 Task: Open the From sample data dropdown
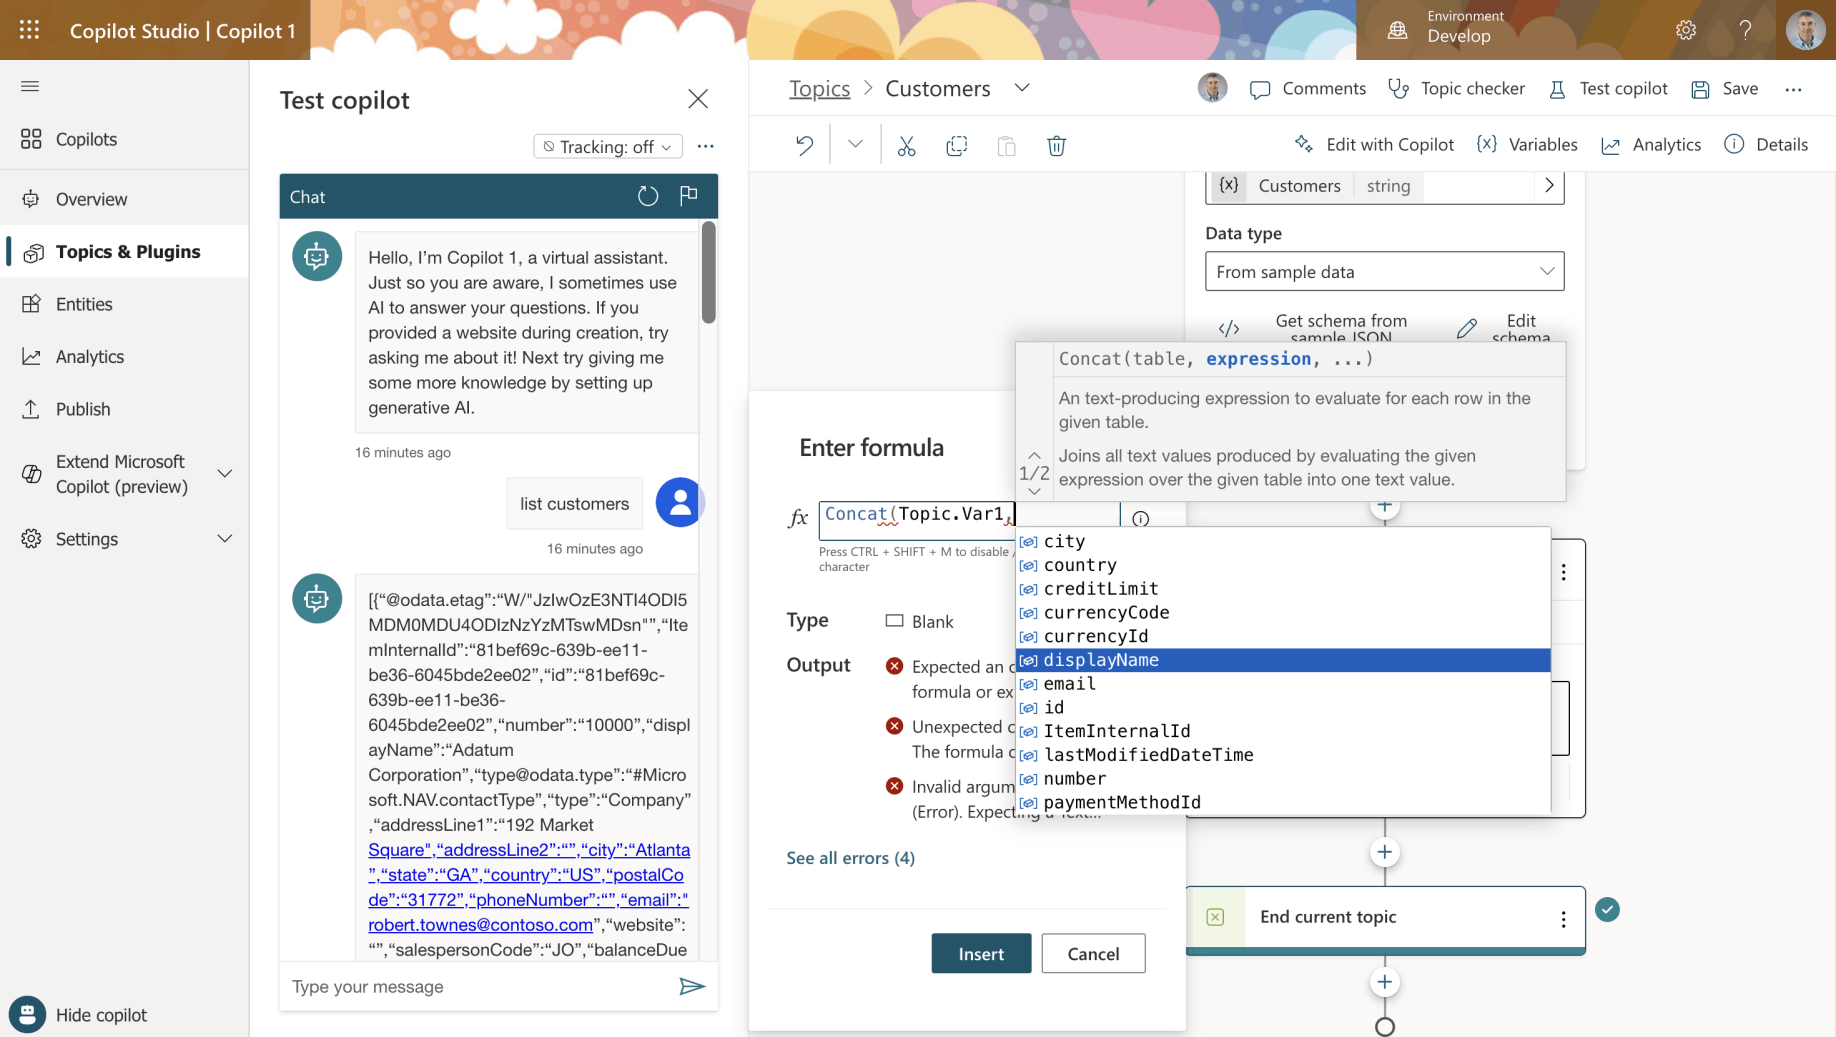click(x=1385, y=272)
